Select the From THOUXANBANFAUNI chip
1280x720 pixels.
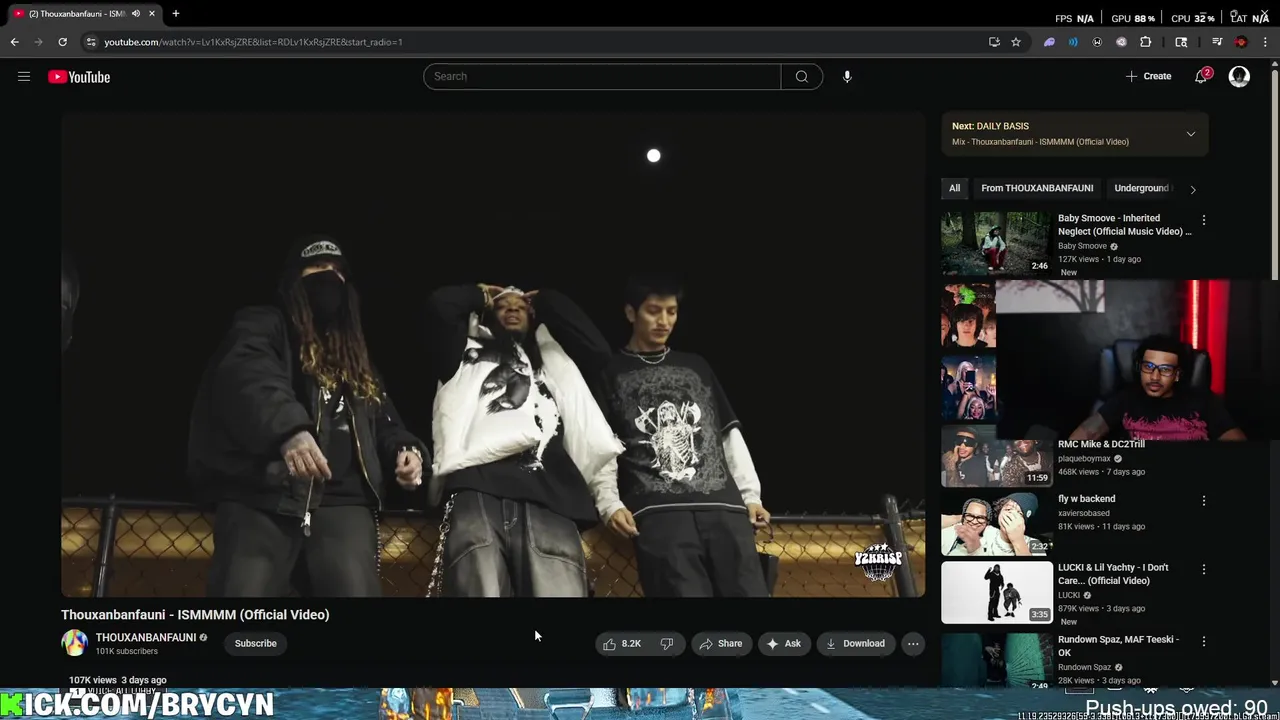pyautogui.click(x=1037, y=188)
